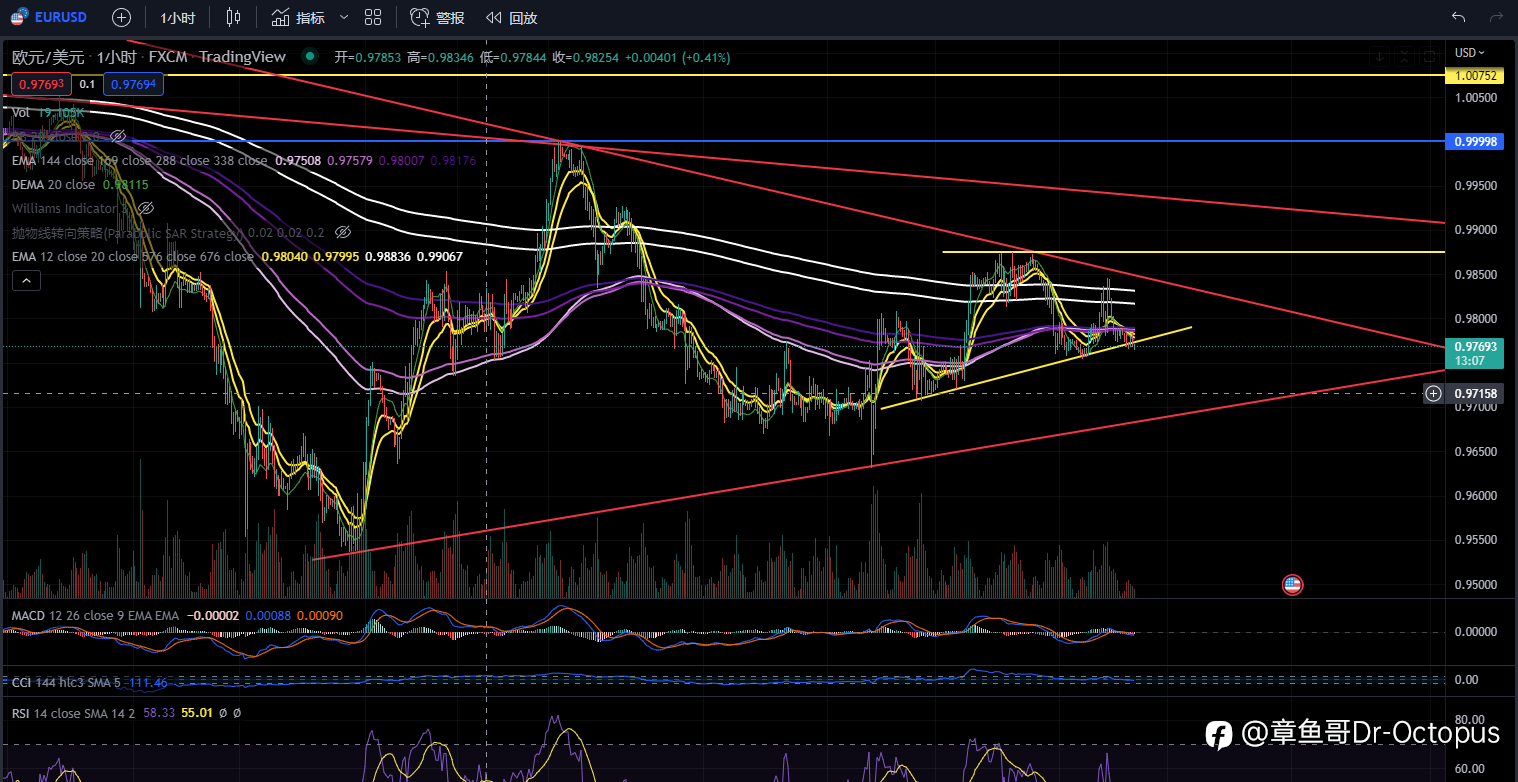The width and height of the screenshot is (1518, 782).
Task: Click the red 0.97693 sell price button
Action: 41,84
